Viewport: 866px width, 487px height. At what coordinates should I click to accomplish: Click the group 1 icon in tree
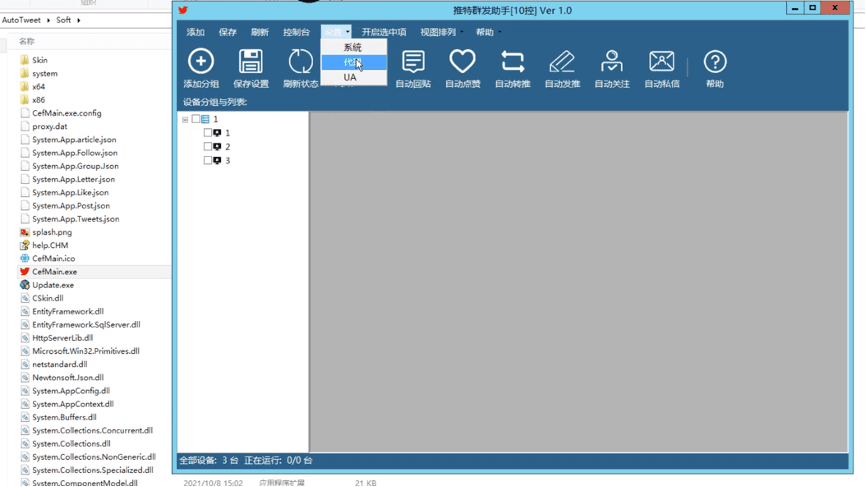[x=205, y=119]
